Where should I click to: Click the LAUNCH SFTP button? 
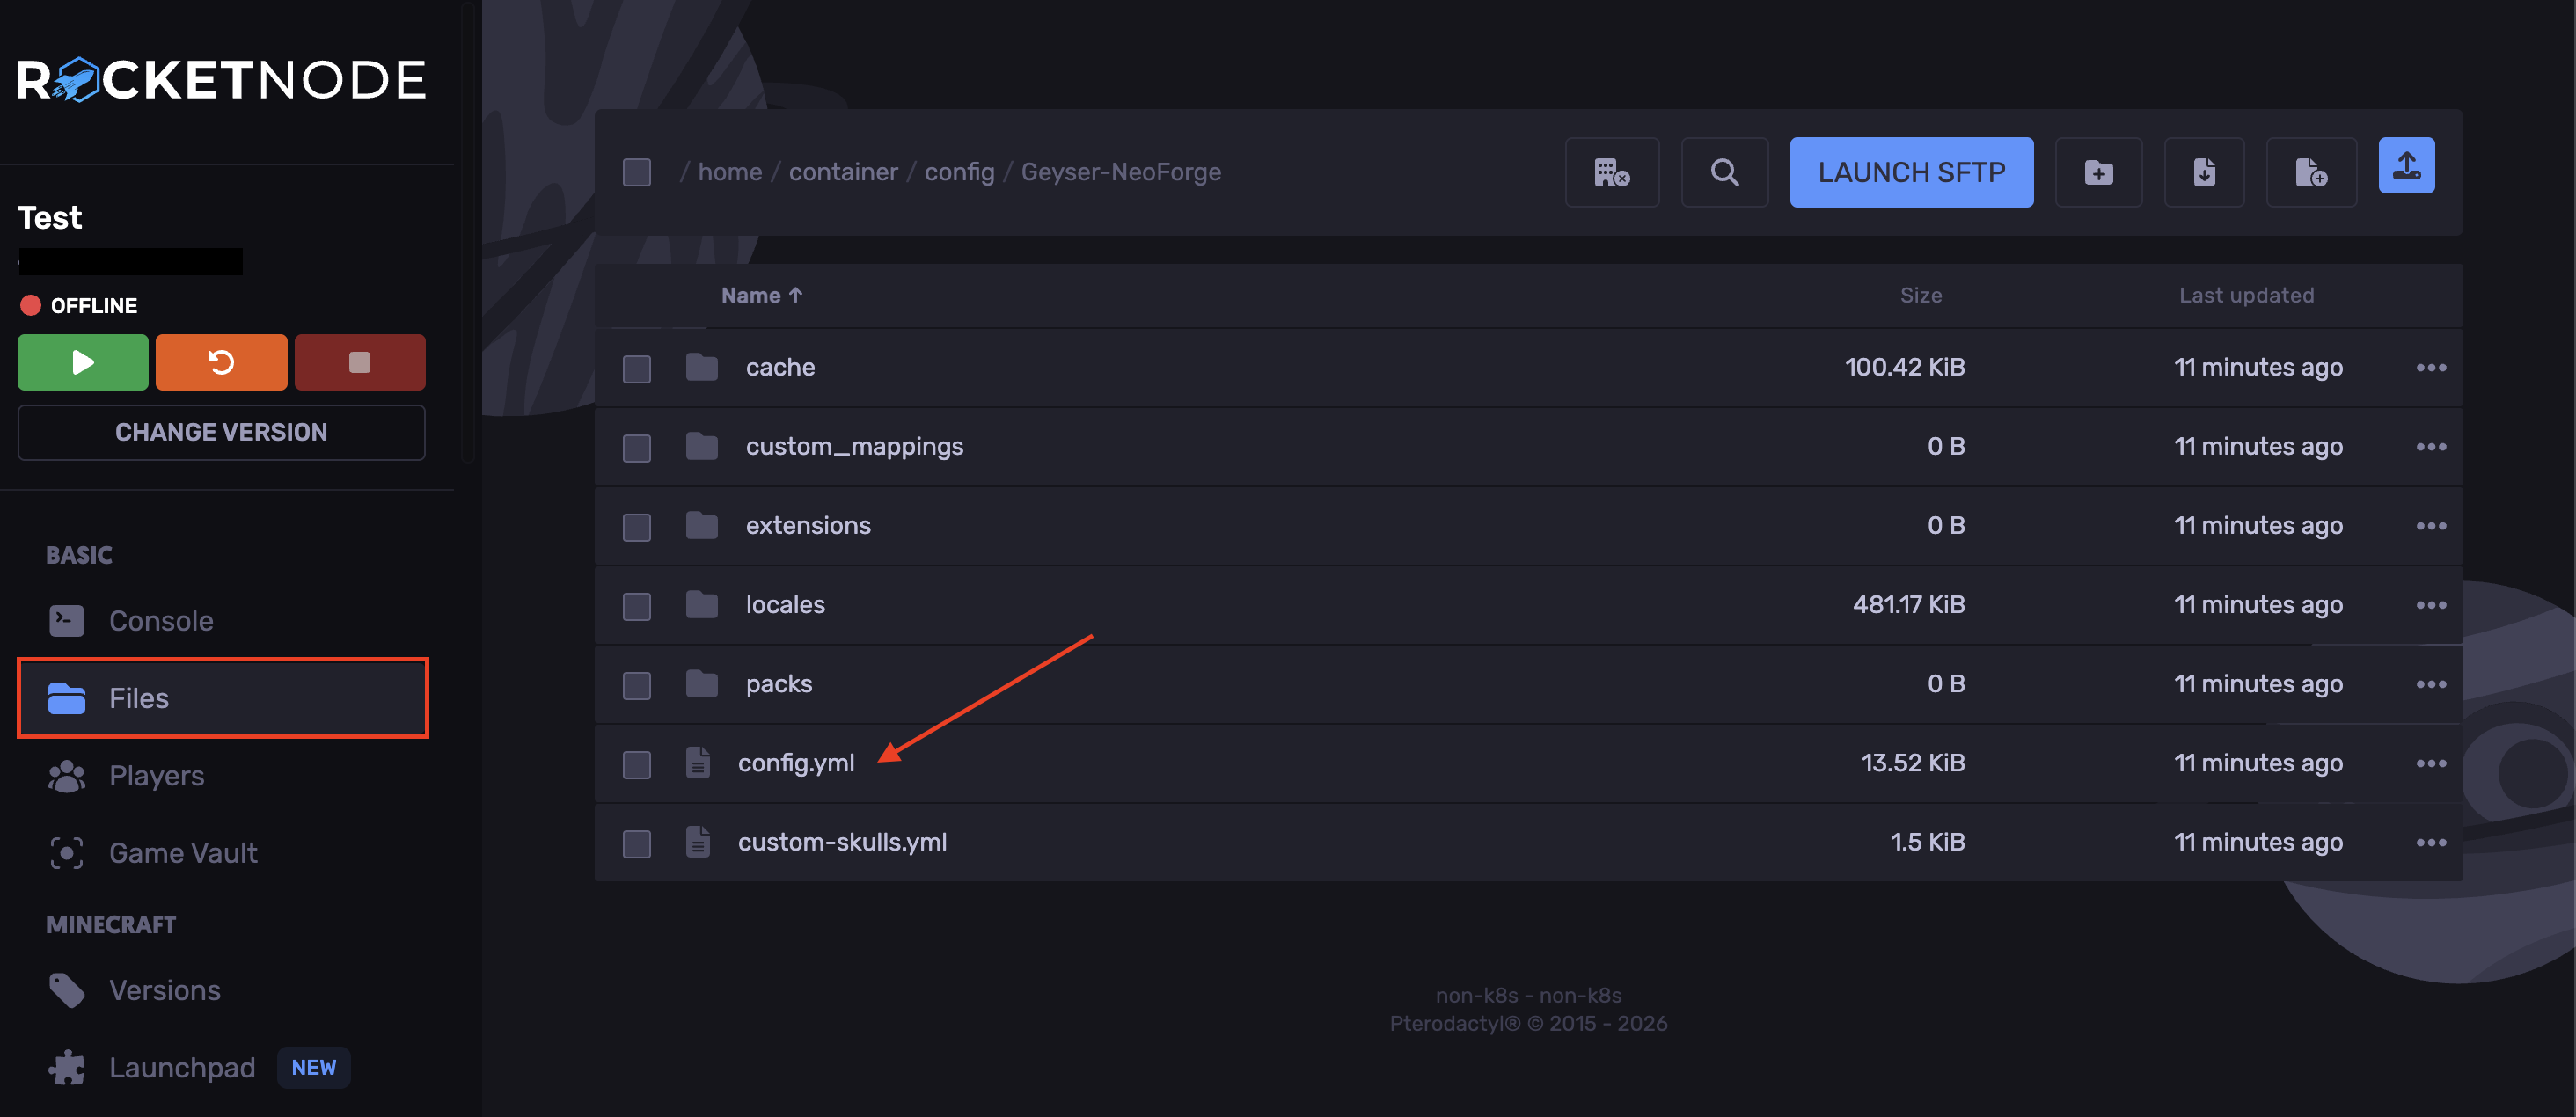tap(1911, 172)
